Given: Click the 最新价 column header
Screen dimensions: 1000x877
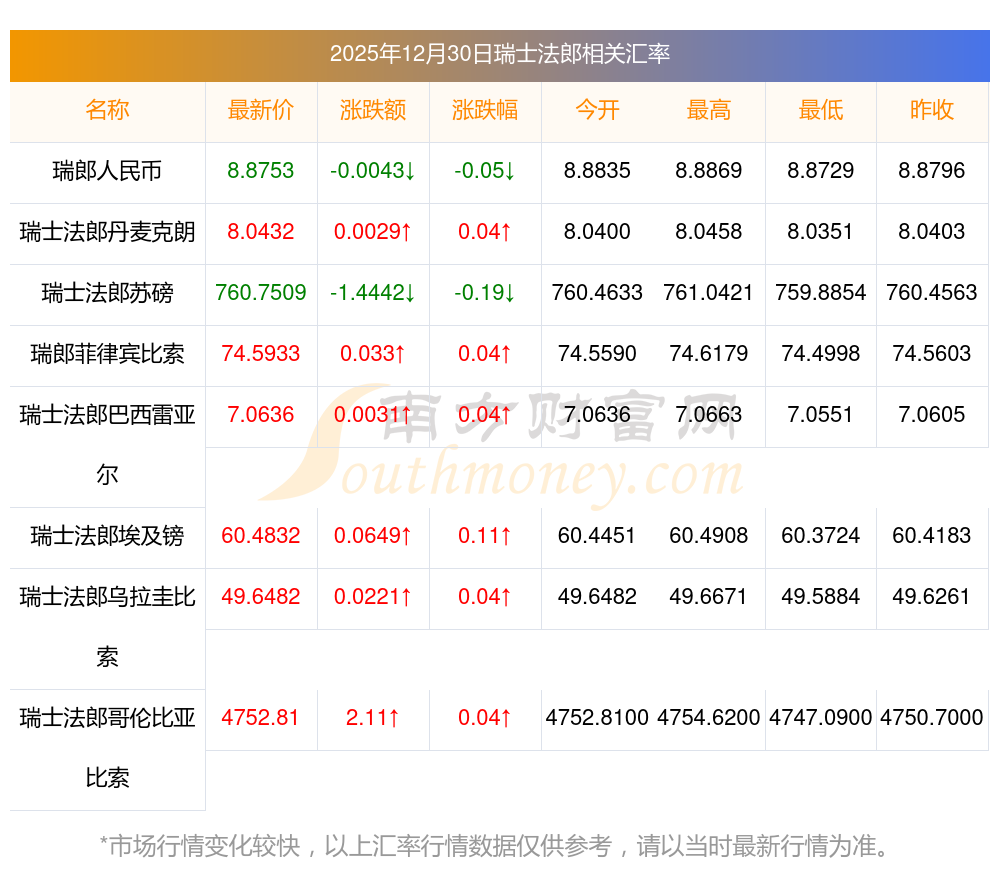Looking at the screenshot, I should (x=261, y=110).
